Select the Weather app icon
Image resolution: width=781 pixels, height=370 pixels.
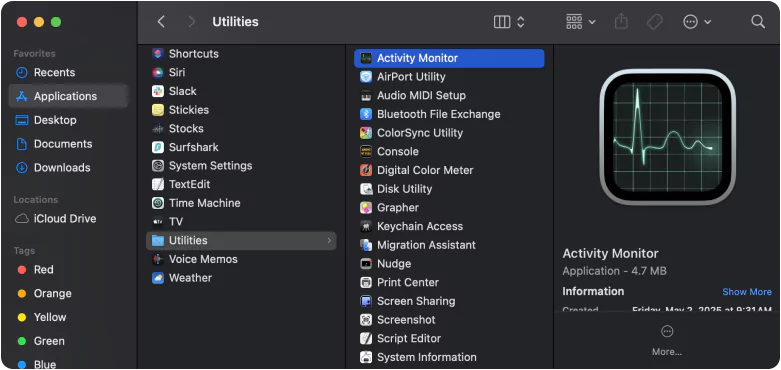[158, 278]
